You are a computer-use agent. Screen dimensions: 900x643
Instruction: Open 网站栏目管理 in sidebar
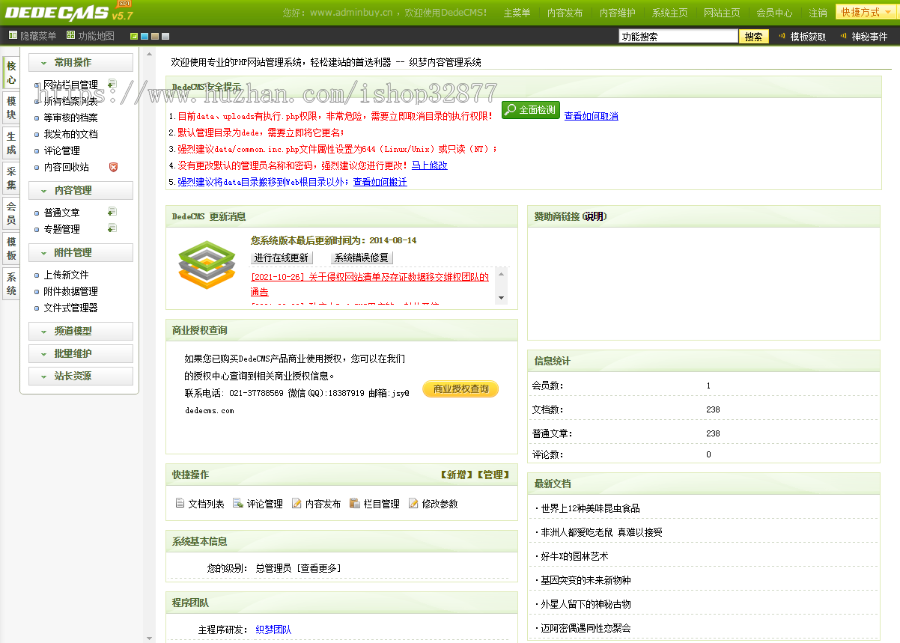[x=71, y=84]
